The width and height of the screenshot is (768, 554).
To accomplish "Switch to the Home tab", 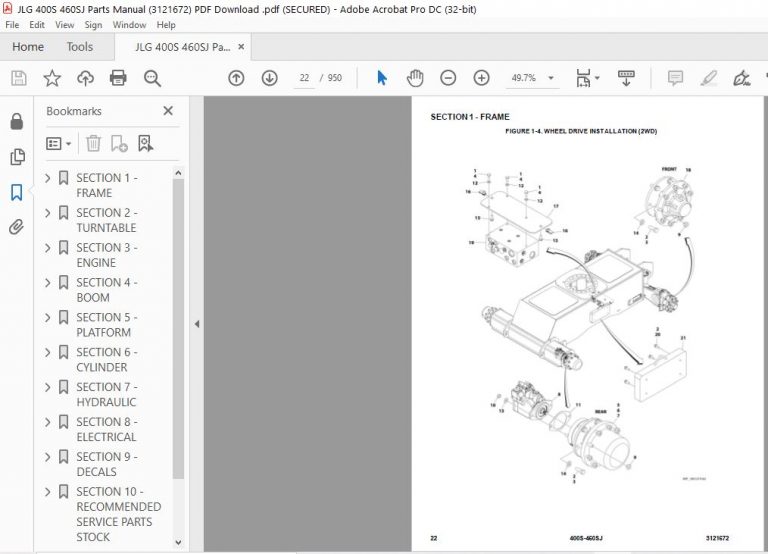I will click(28, 47).
